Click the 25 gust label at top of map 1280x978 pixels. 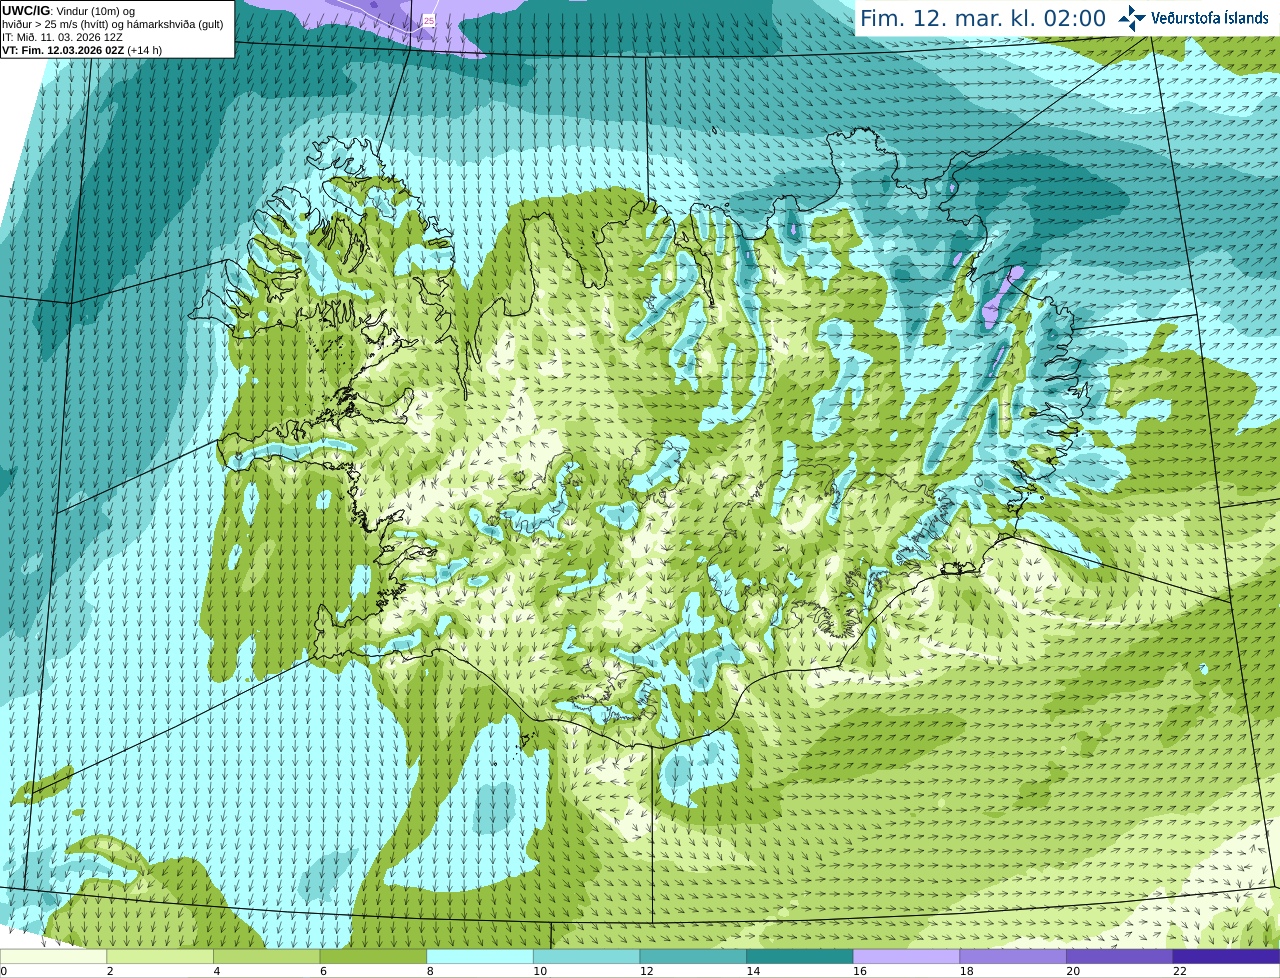point(429,20)
